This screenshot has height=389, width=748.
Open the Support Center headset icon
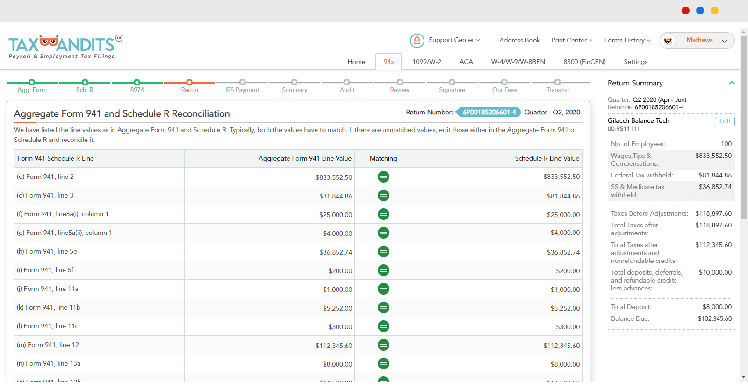417,41
